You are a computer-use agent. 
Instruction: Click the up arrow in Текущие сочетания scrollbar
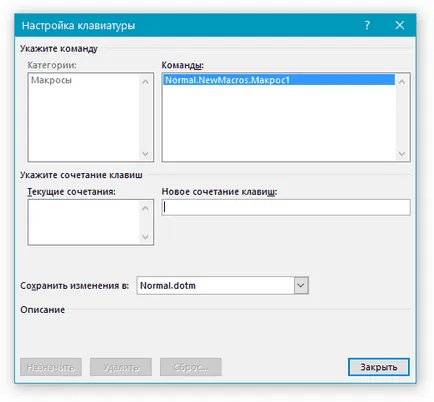click(145, 208)
